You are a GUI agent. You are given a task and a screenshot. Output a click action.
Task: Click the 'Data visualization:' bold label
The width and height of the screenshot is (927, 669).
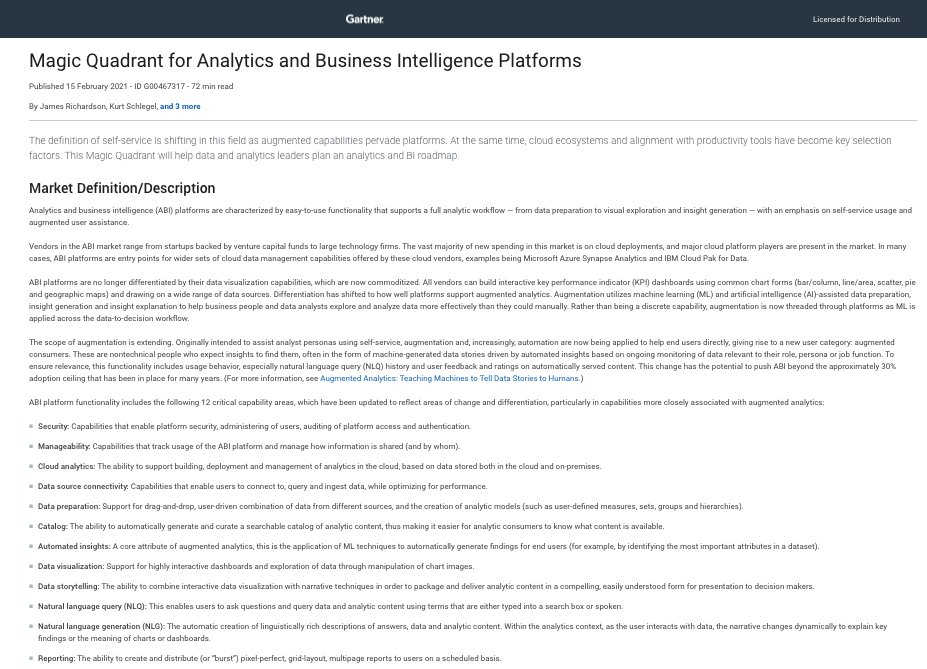71,566
